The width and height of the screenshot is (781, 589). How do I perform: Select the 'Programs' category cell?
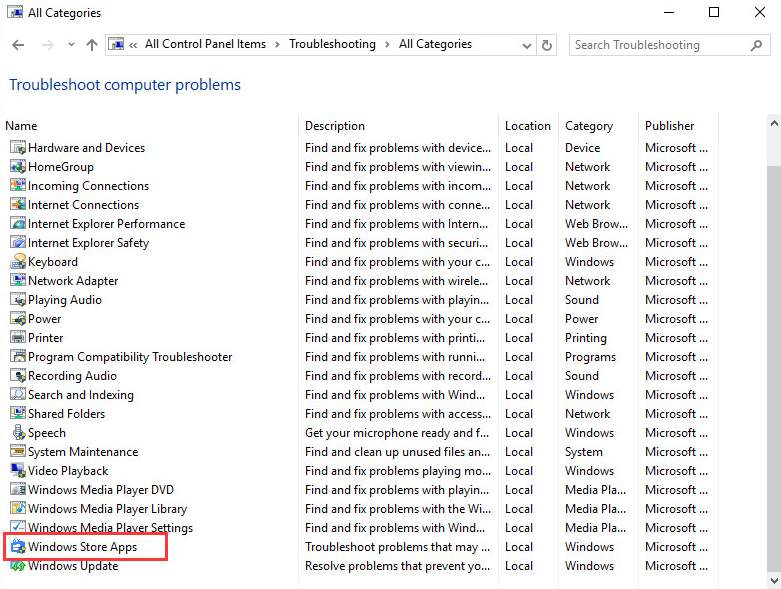(x=590, y=357)
